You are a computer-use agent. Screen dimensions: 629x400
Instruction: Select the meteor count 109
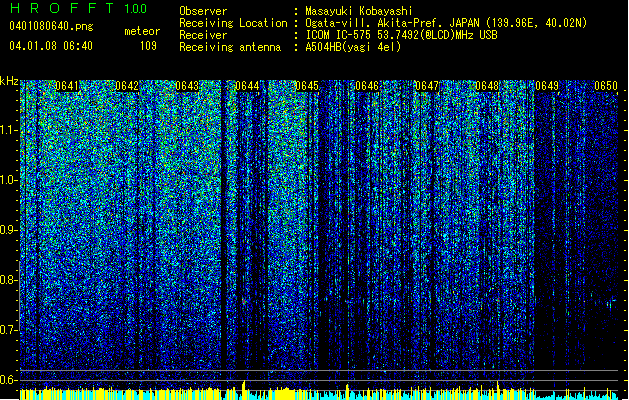click(x=148, y=46)
